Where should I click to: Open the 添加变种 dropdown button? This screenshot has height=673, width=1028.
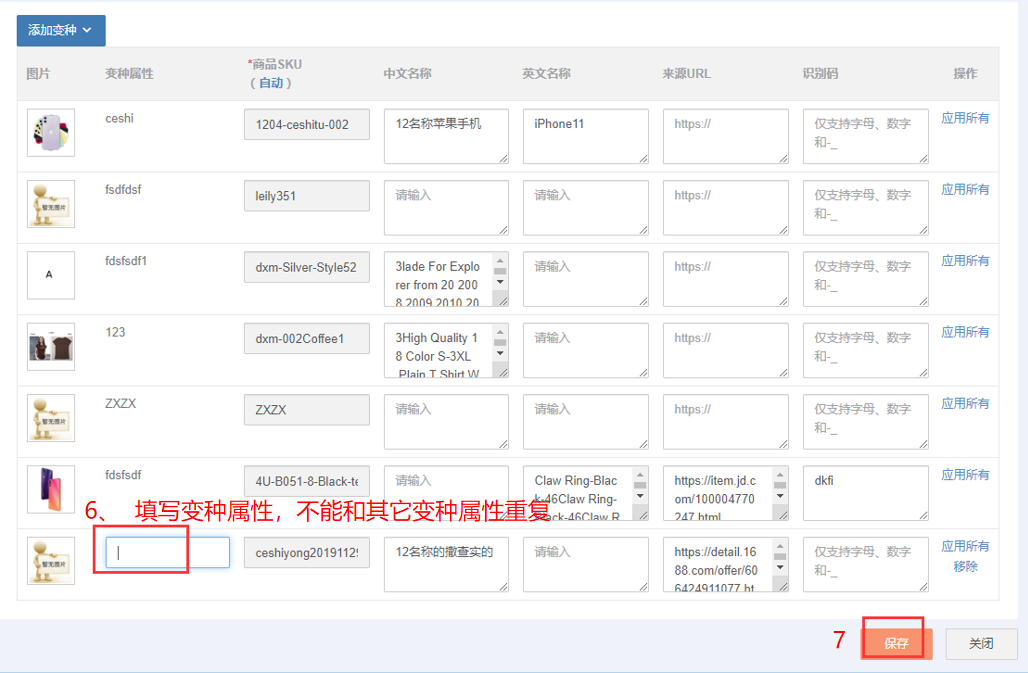pos(61,30)
